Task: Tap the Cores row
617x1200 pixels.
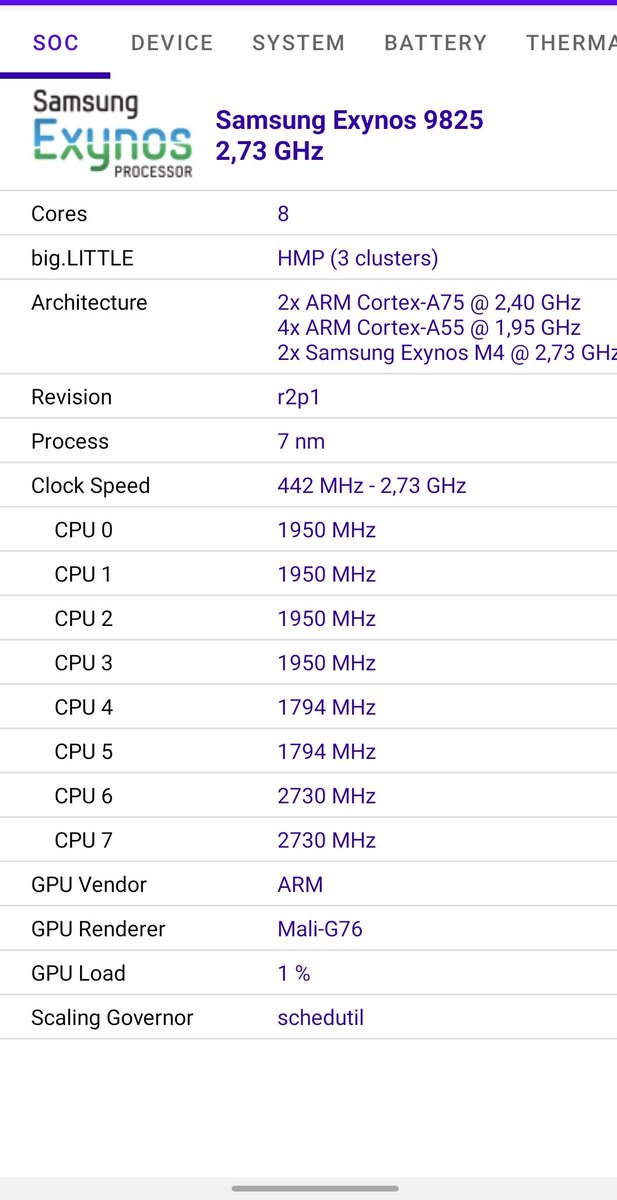Action: (308, 213)
